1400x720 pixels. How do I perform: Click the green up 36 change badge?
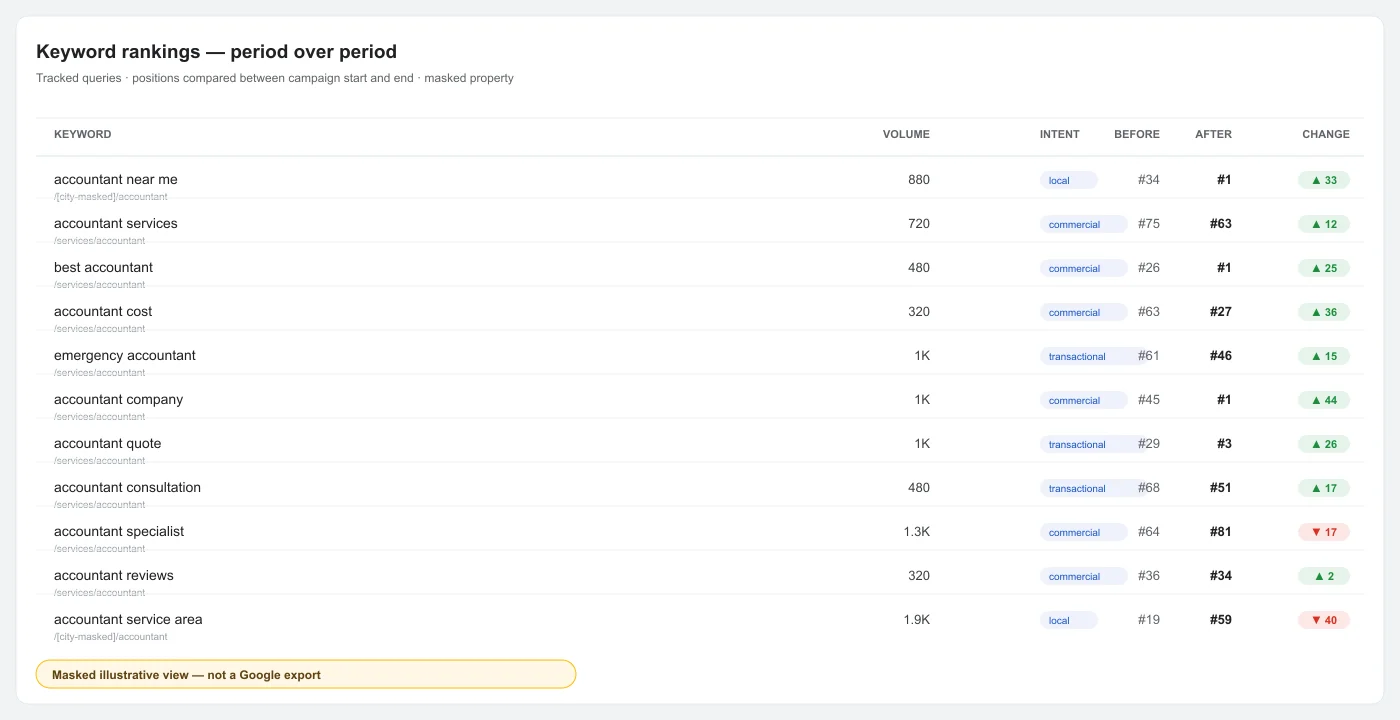coord(1324,312)
